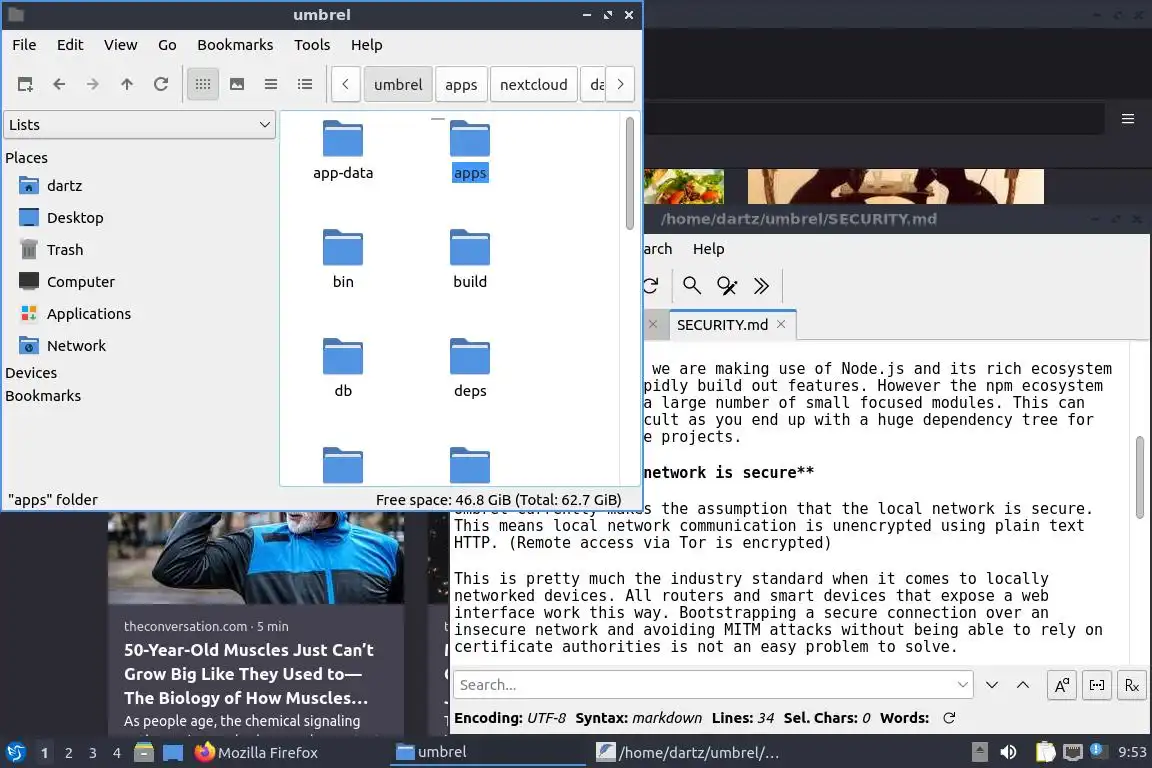
Task: Switch to the SECURITY.md tab
Action: (721, 325)
